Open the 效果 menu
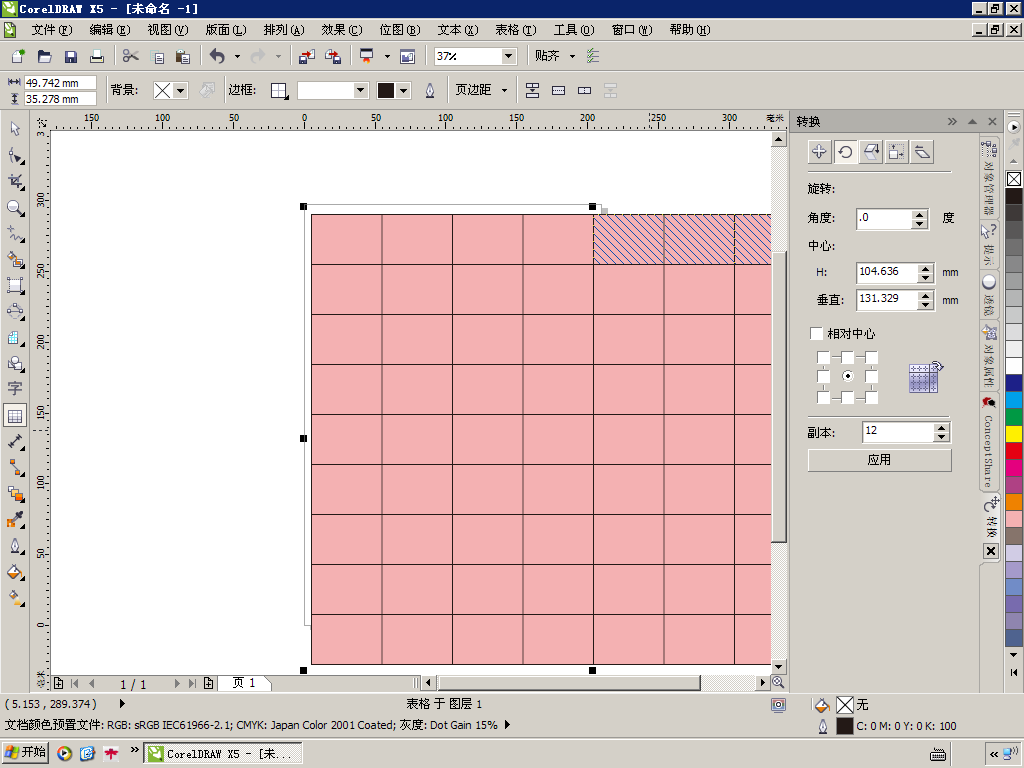This screenshot has width=1024, height=768. (x=341, y=30)
